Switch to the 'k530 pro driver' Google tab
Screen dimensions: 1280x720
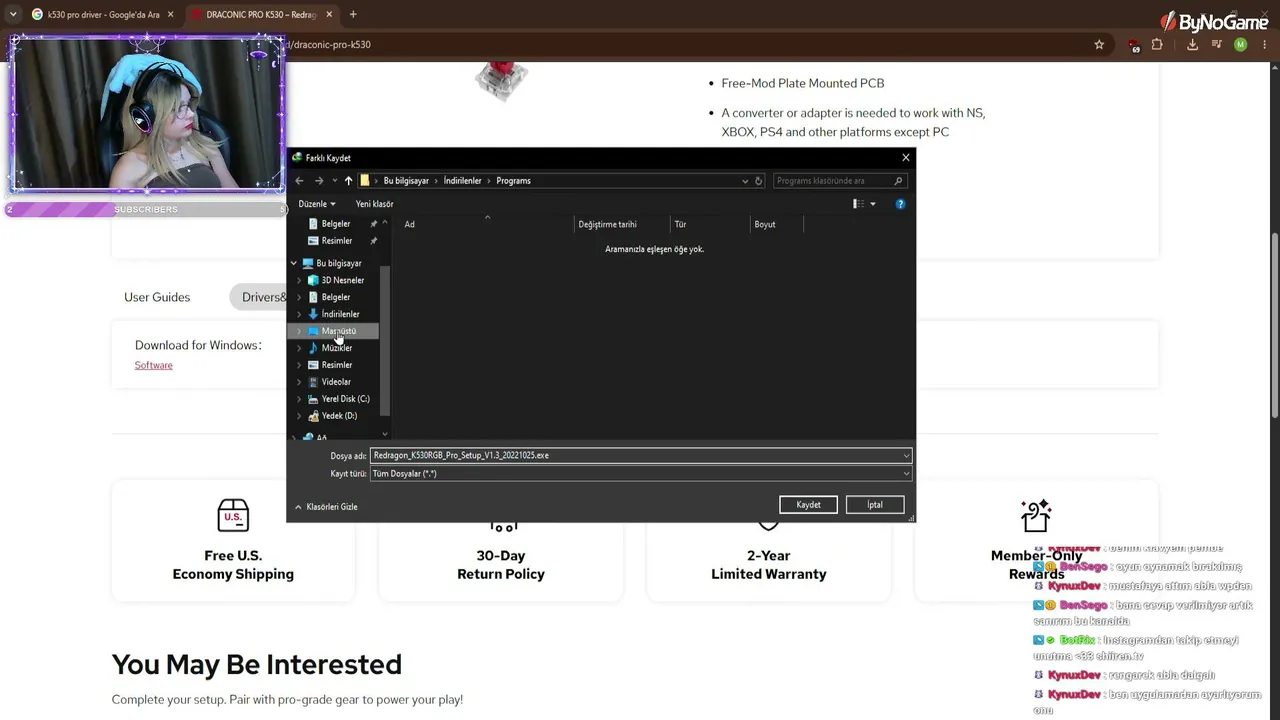tap(104, 15)
